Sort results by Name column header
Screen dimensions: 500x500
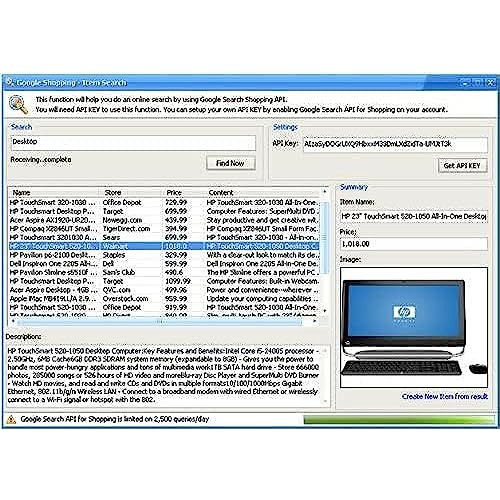pos(54,192)
